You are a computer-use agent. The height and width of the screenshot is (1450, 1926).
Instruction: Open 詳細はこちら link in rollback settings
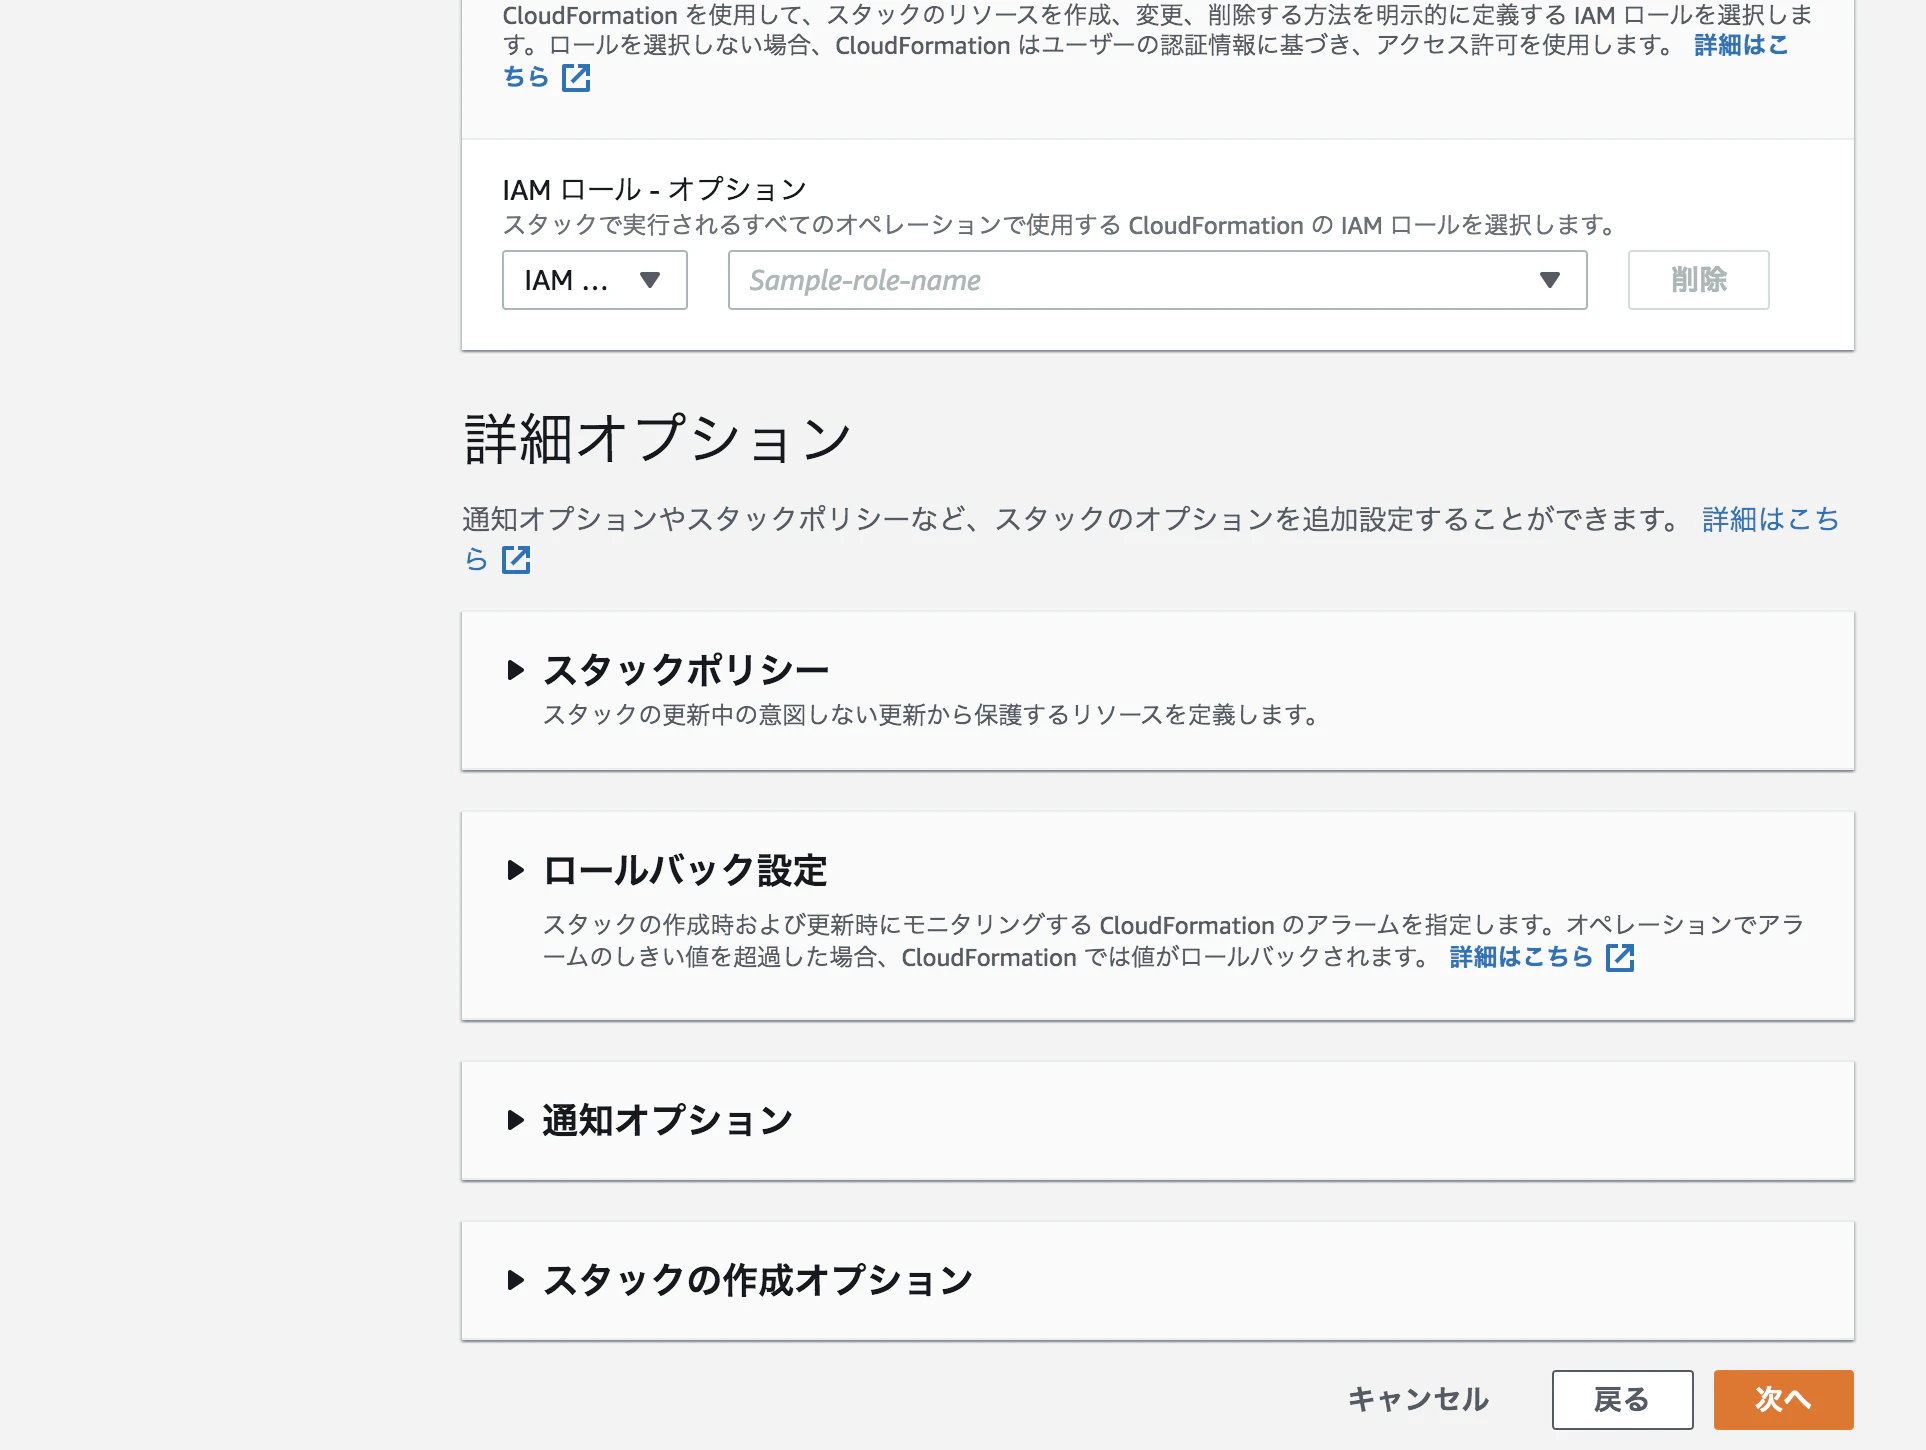click(1521, 957)
